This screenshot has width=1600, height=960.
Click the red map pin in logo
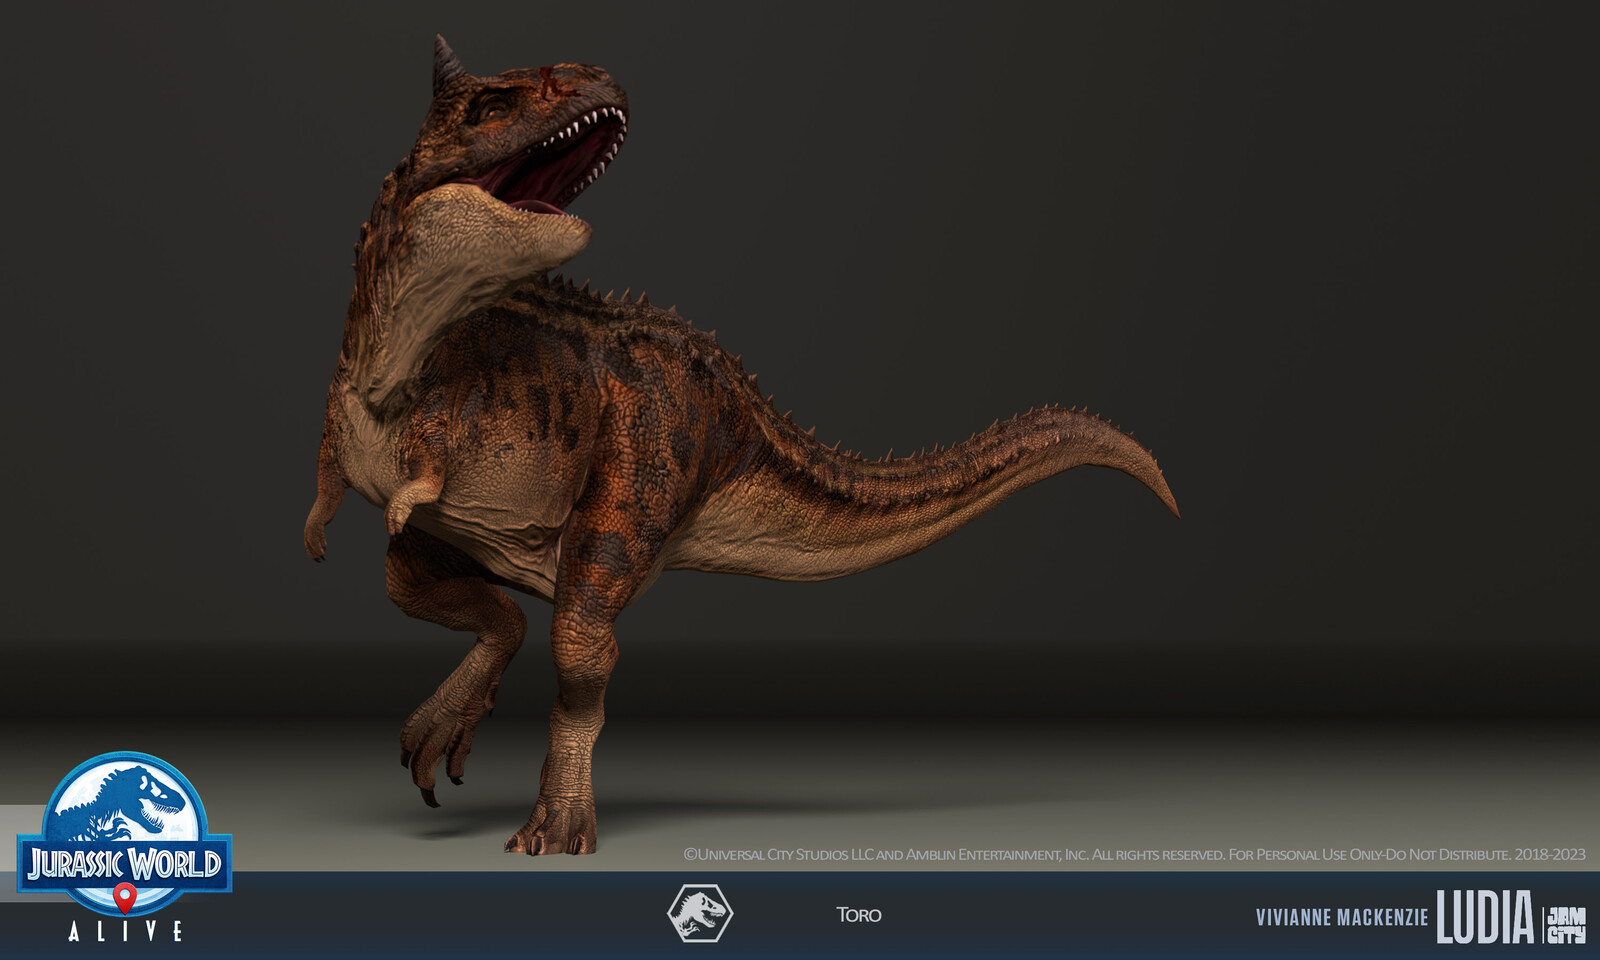pyautogui.click(x=124, y=897)
